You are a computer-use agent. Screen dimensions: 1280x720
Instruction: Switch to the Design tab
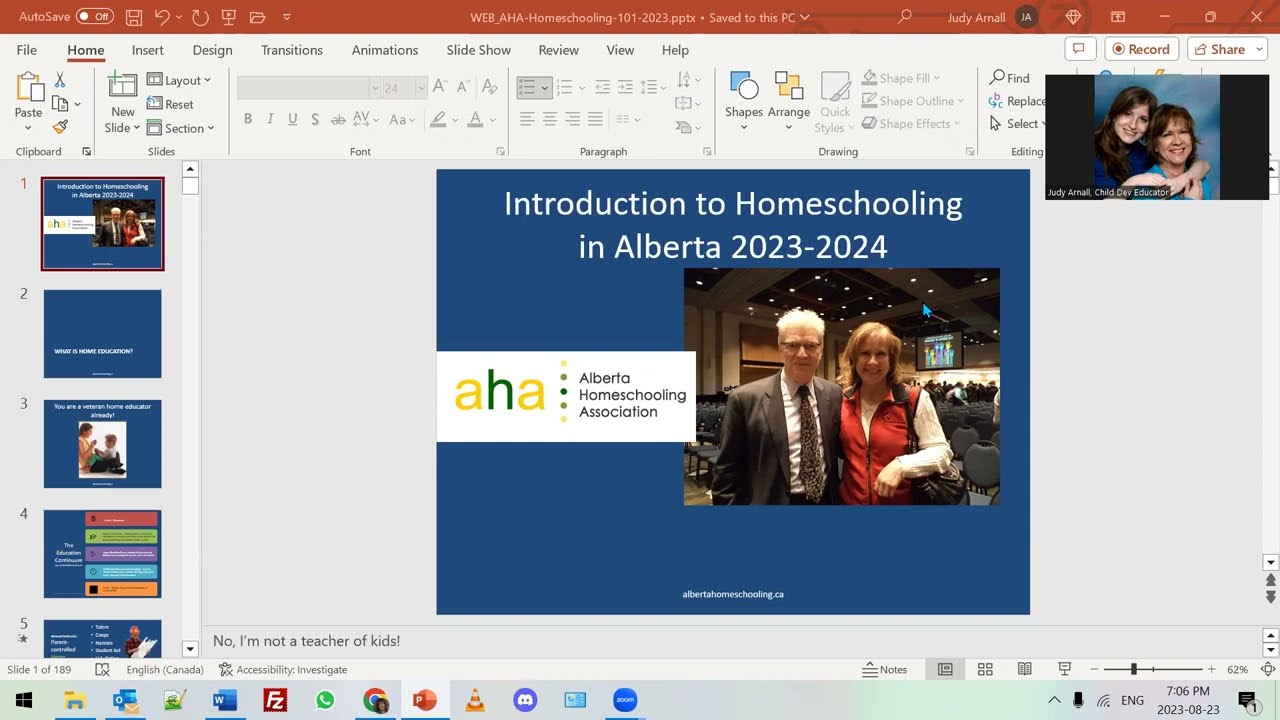(x=212, y=50)
